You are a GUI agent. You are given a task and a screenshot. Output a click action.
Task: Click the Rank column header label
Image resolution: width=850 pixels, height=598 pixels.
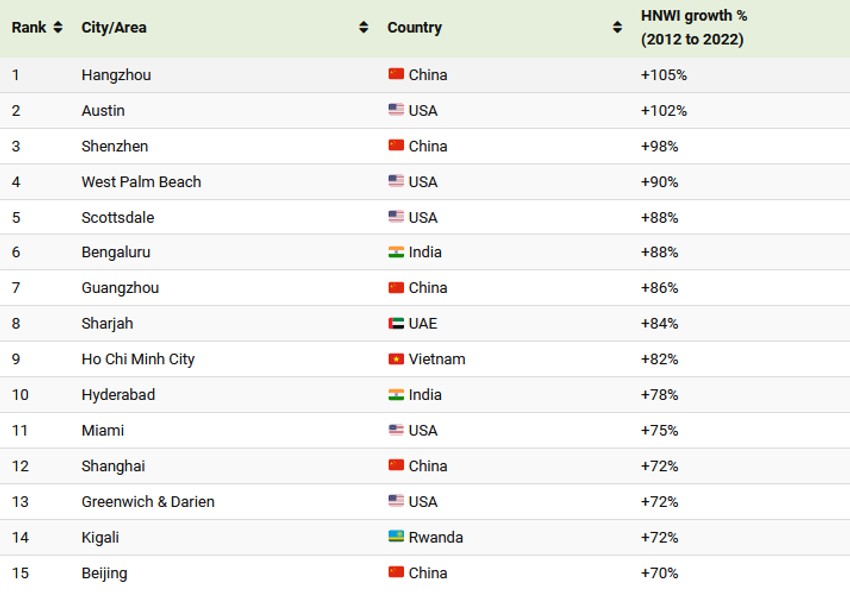pyautogui.click(x=29, y=28)
